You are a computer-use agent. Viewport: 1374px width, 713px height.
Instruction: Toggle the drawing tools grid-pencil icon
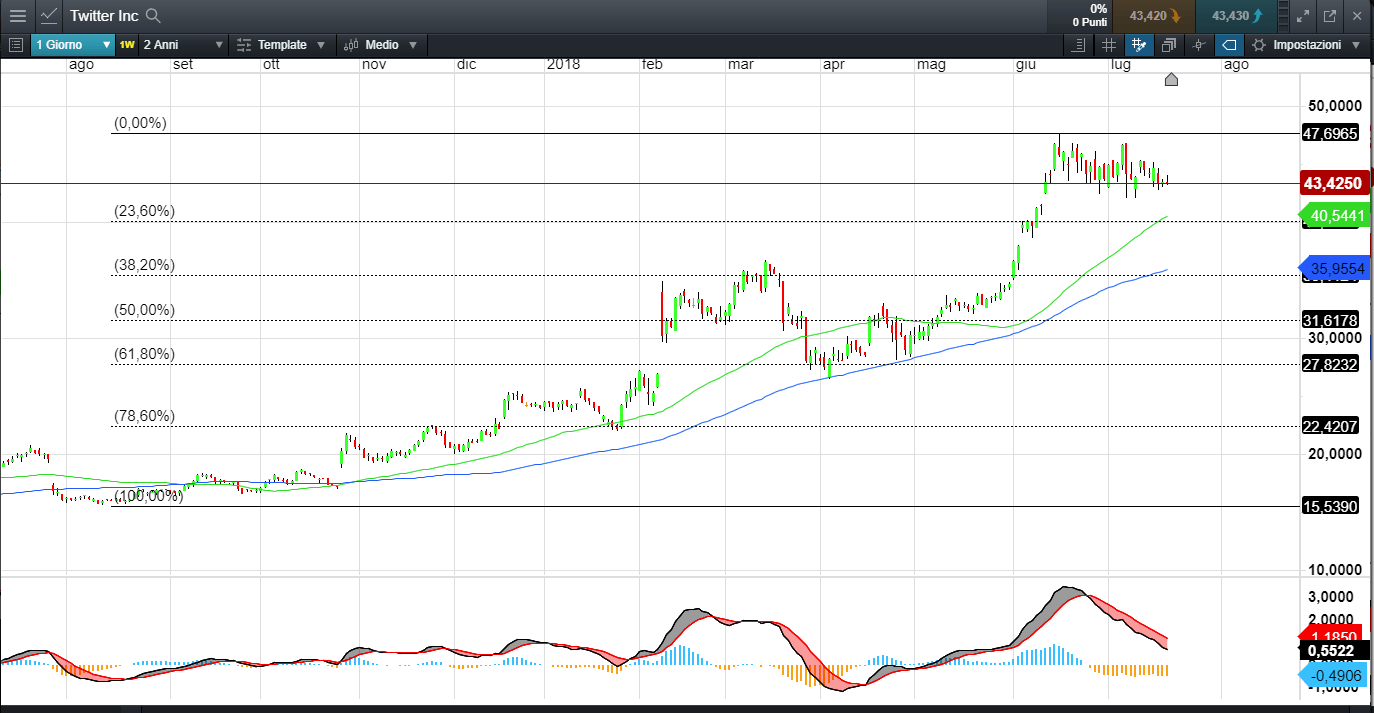[1138, 45]
